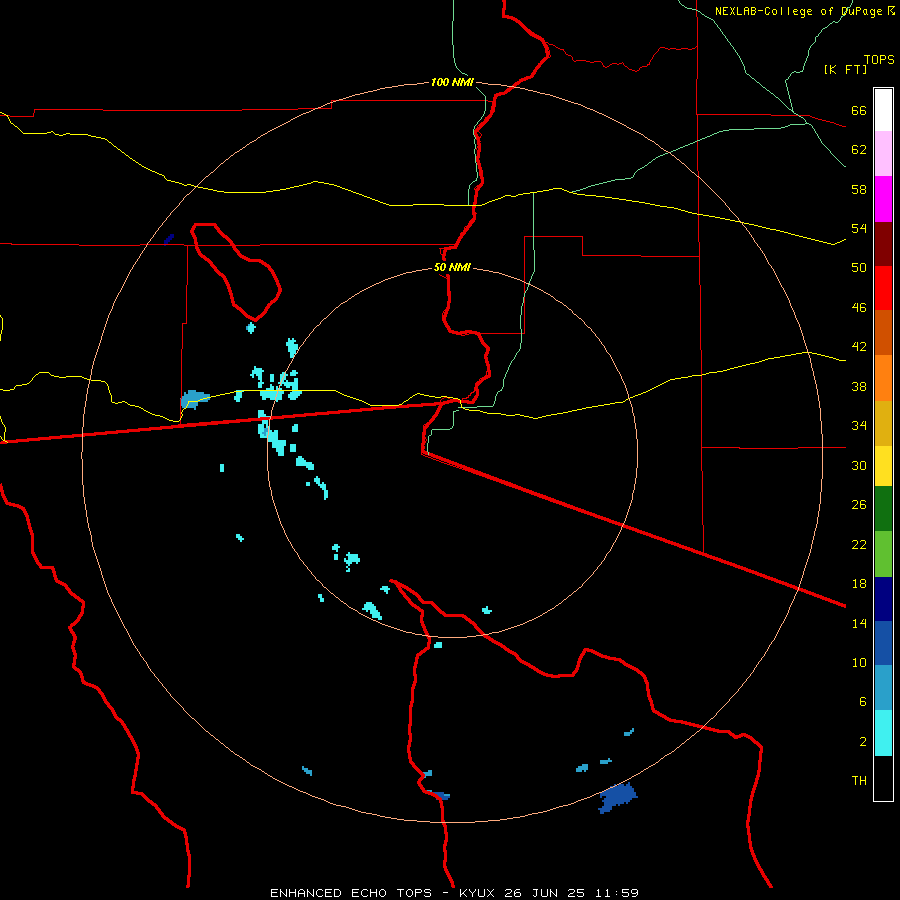Click the 54 legend value
The width and height of the screenshot is (900, 900).
tap(859, 228)
